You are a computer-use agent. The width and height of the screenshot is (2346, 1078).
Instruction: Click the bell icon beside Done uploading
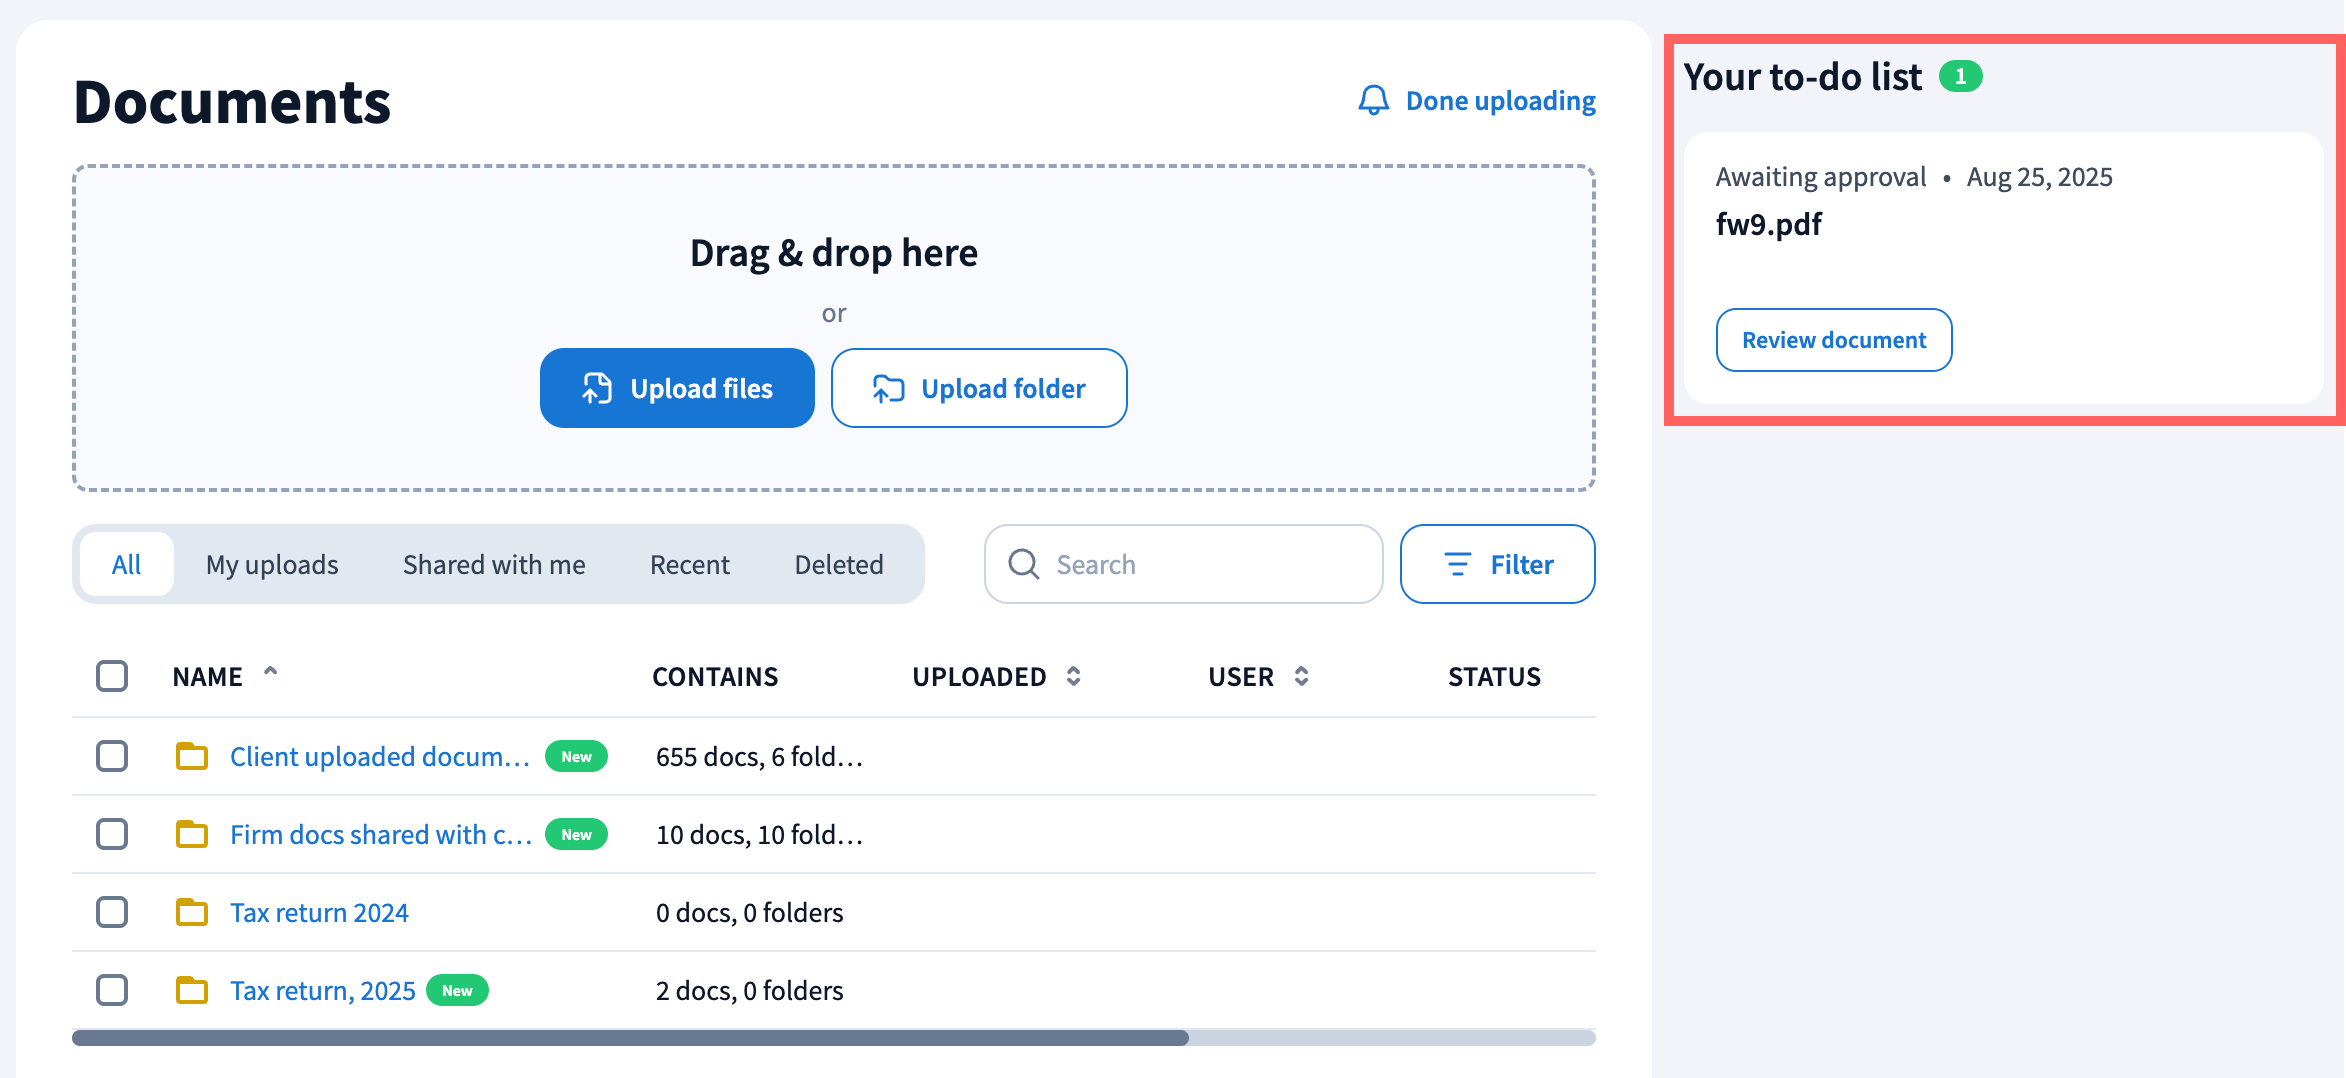1373,100
